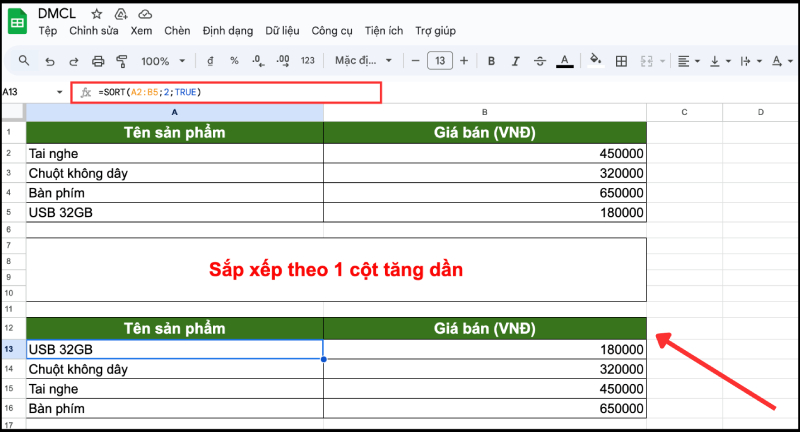Open the Chèn menu
The image size is (800, 432).
[177, 31]
